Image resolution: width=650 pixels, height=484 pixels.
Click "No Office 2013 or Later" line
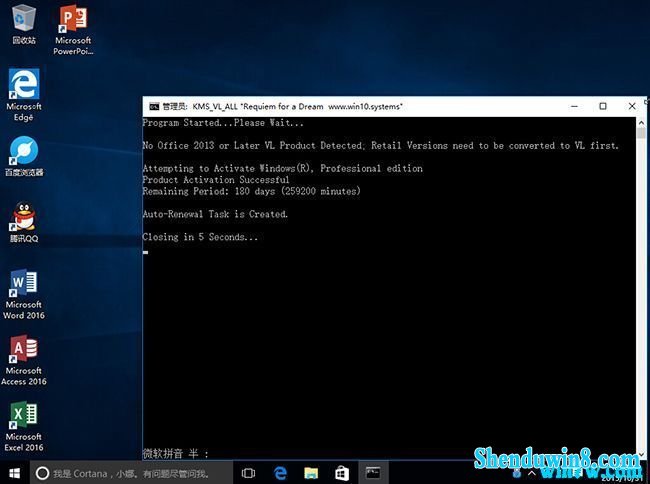(380, 145)
